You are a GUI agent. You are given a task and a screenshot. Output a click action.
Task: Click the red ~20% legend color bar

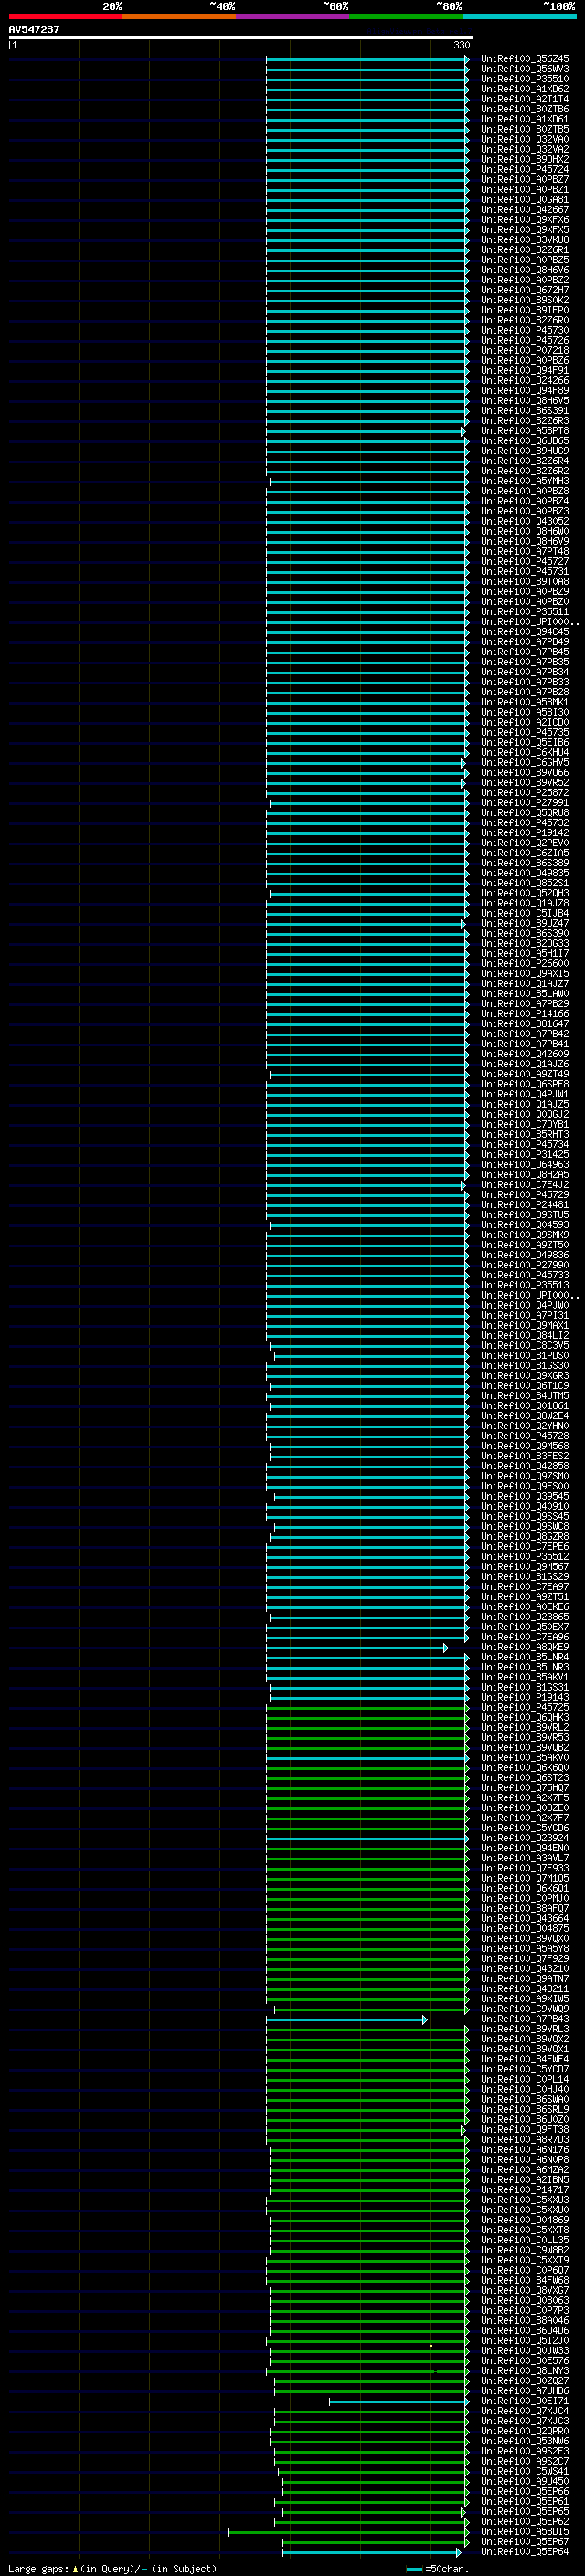point(65,16)
